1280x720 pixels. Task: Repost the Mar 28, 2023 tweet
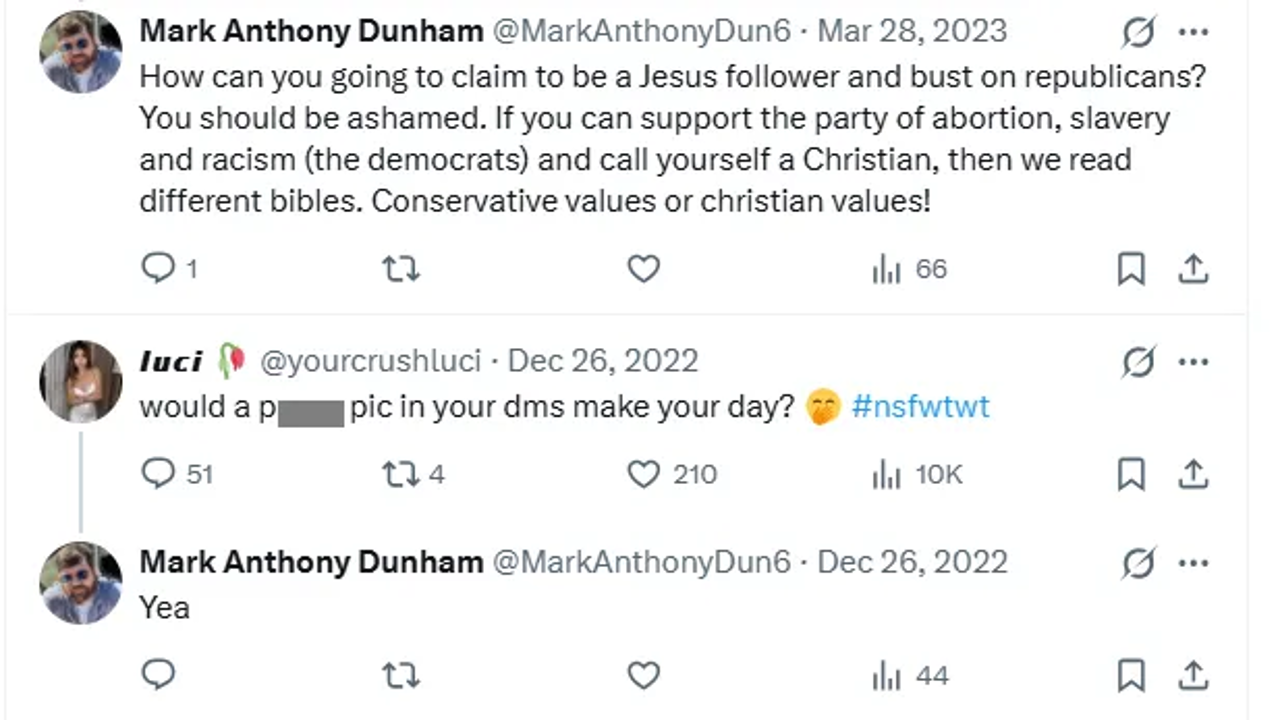401,268
